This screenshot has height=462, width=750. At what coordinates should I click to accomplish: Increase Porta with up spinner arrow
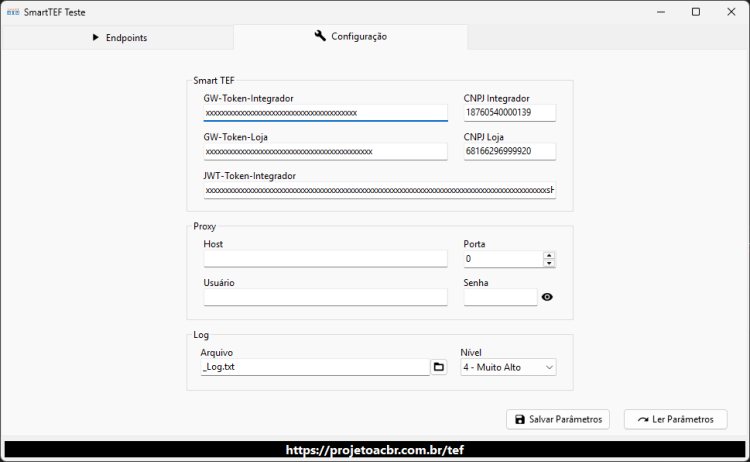[549, 255]
